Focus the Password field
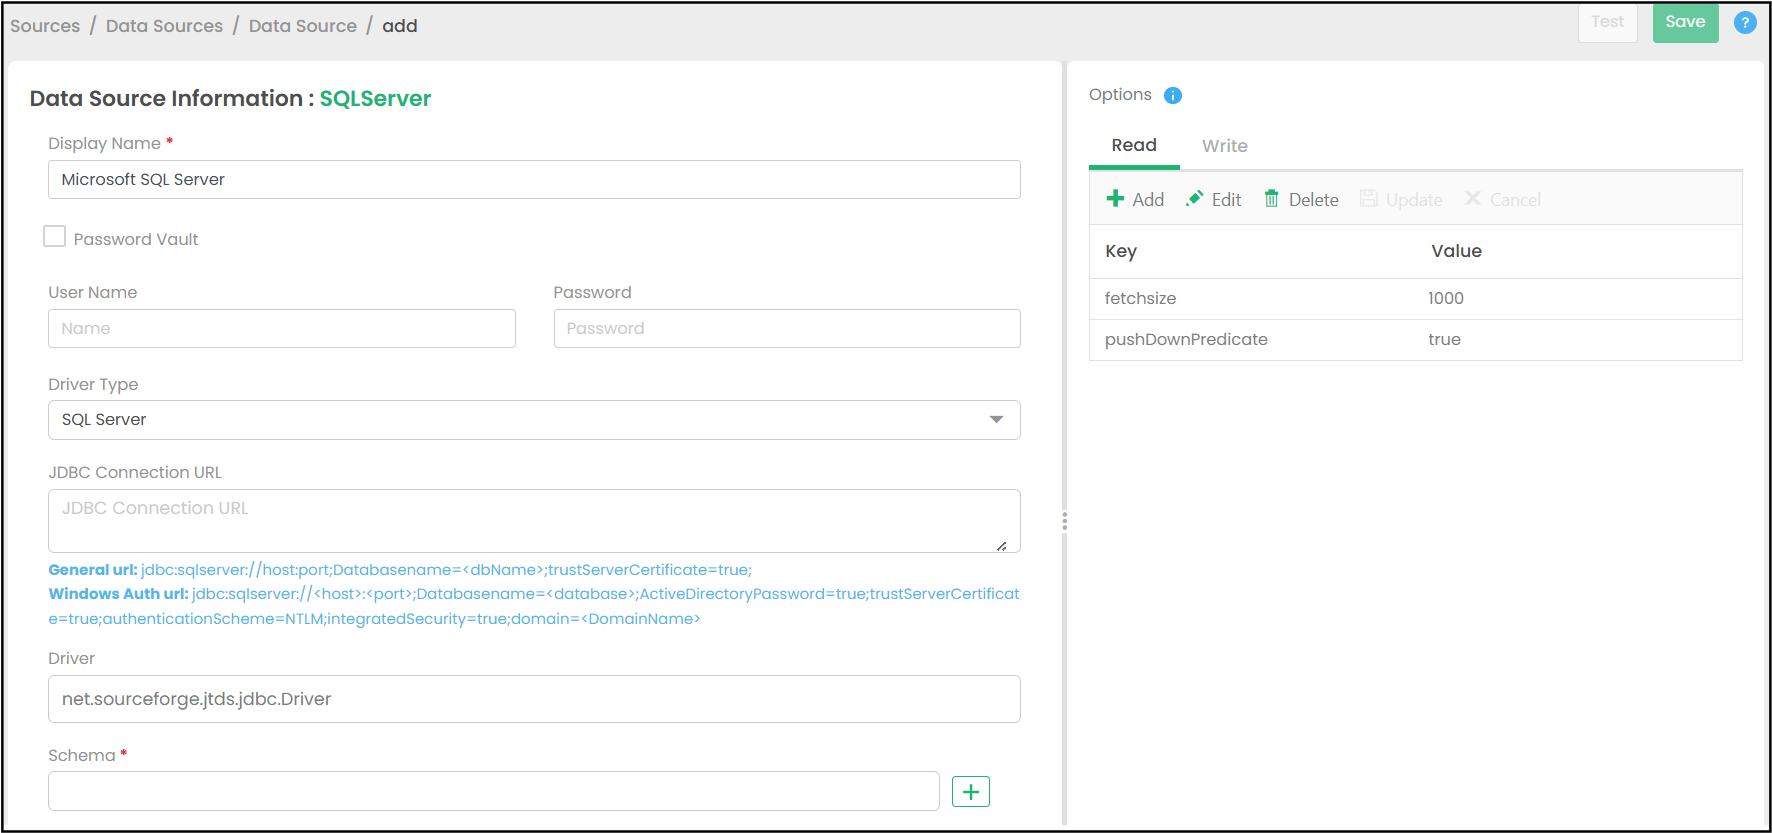Image resolution: width=1772 pixels, height=833 pixels. tap(787, 329)
